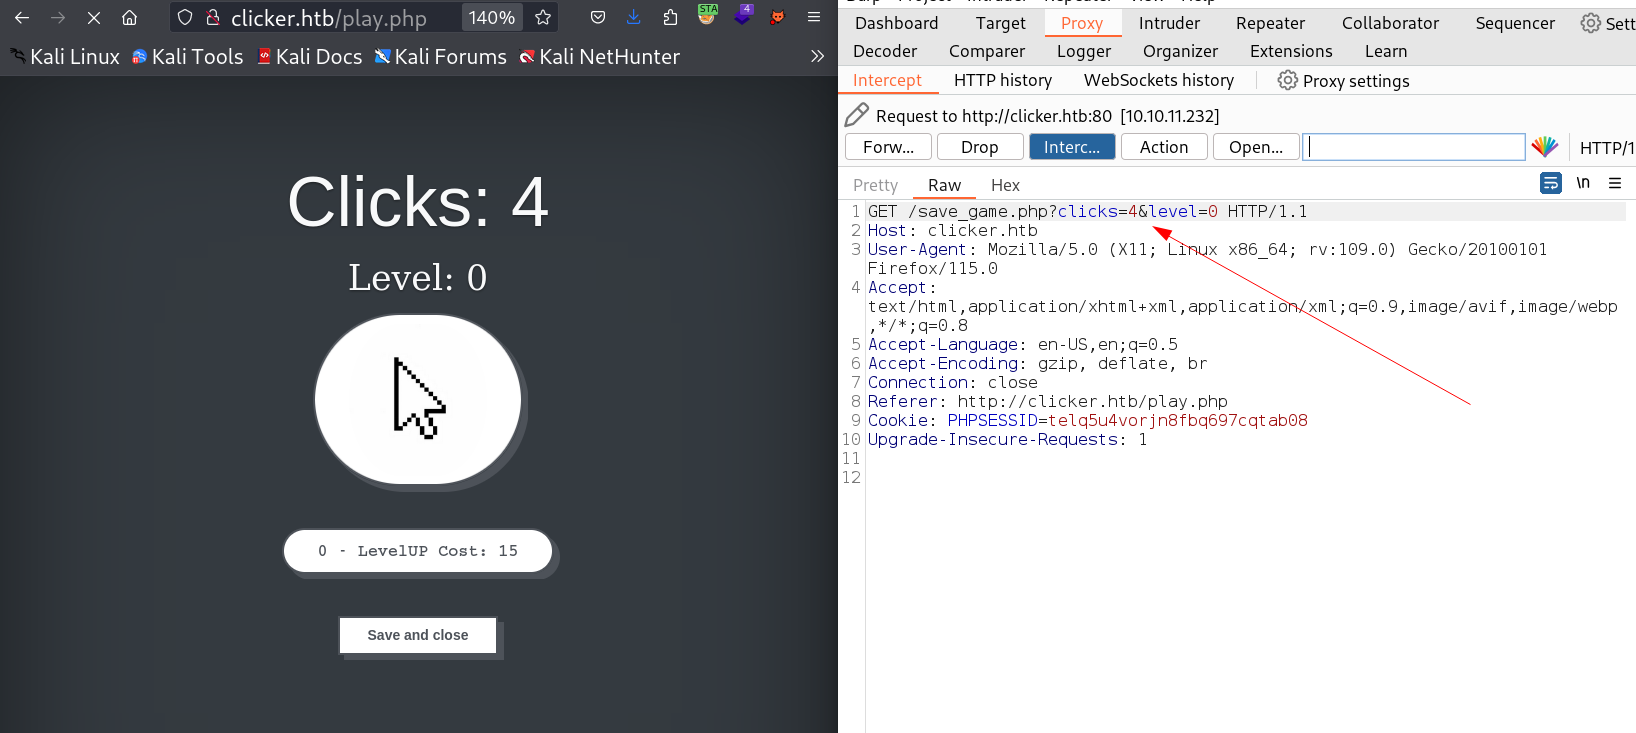Image resolution: width=1636 pixels, height=733 pixels.
Task: Toggle the Intercept on/off button
Action: pos(1071,147)
